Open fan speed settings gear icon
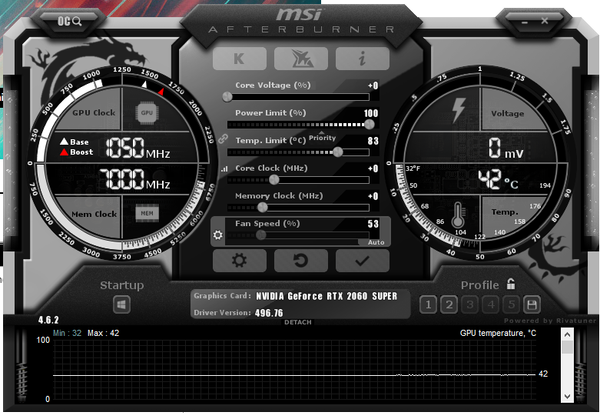600x413 pixels. coord(218,235)
